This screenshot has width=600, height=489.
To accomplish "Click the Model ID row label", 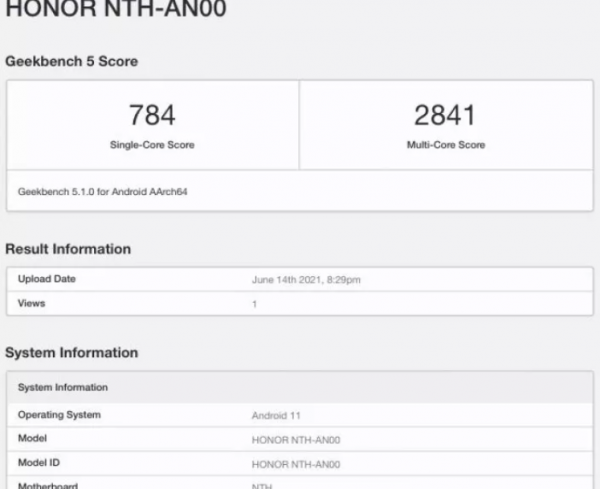I will pos(39,463).
